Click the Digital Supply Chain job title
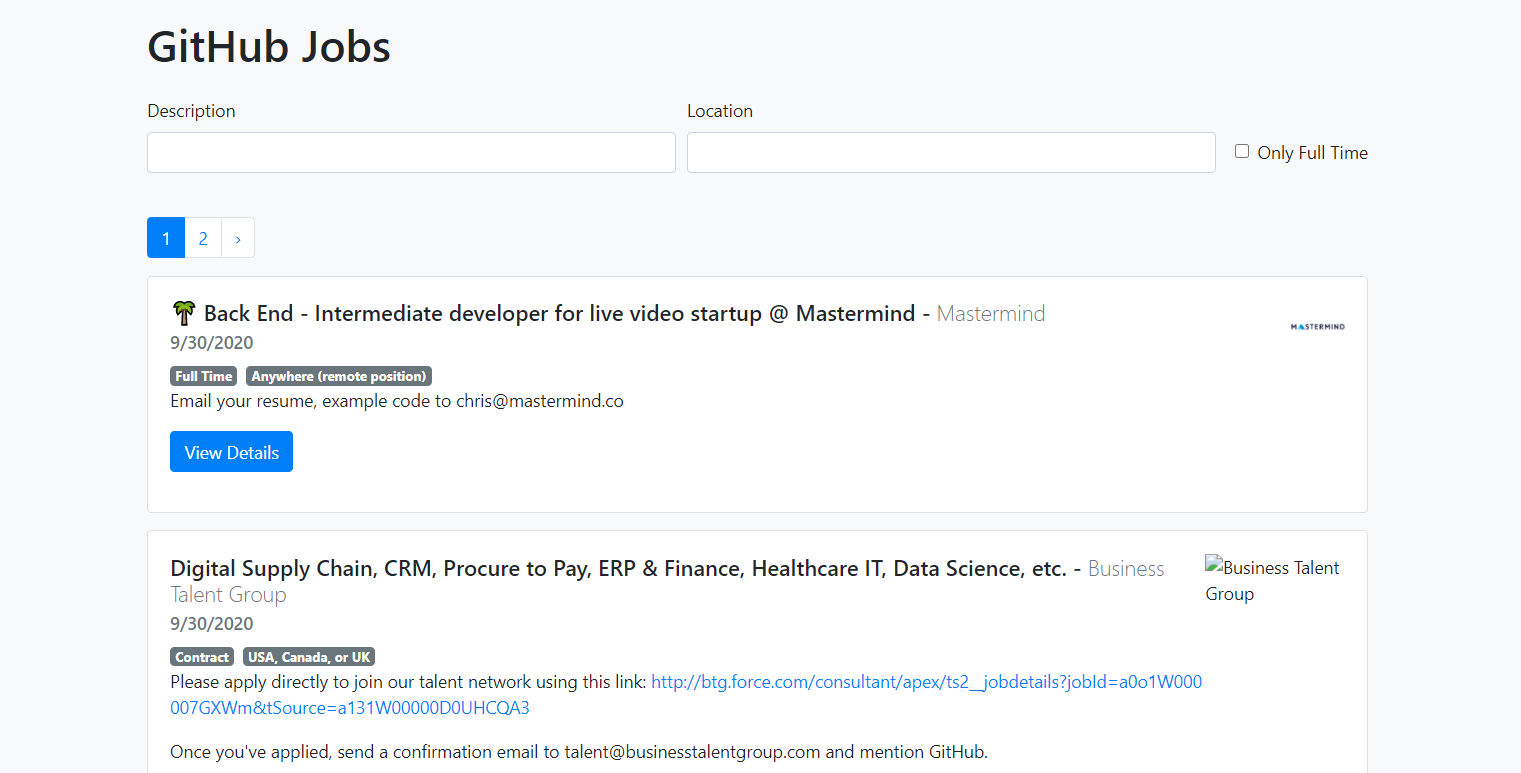Image resolution: width=1521 pixels, height=773 pixels. tap(618, 568)
